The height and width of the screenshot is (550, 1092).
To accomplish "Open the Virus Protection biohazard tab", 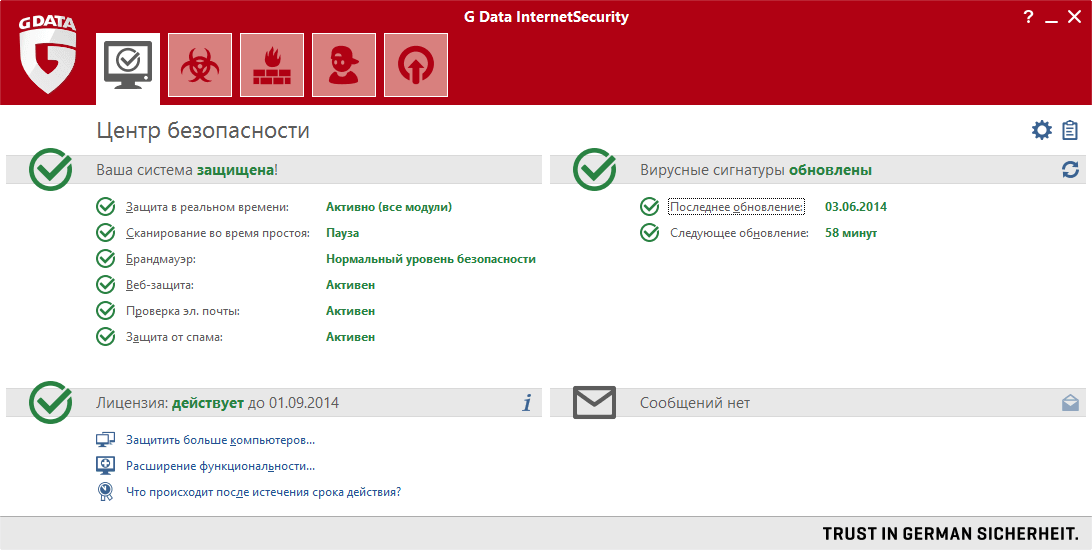I will coord(200,65).
